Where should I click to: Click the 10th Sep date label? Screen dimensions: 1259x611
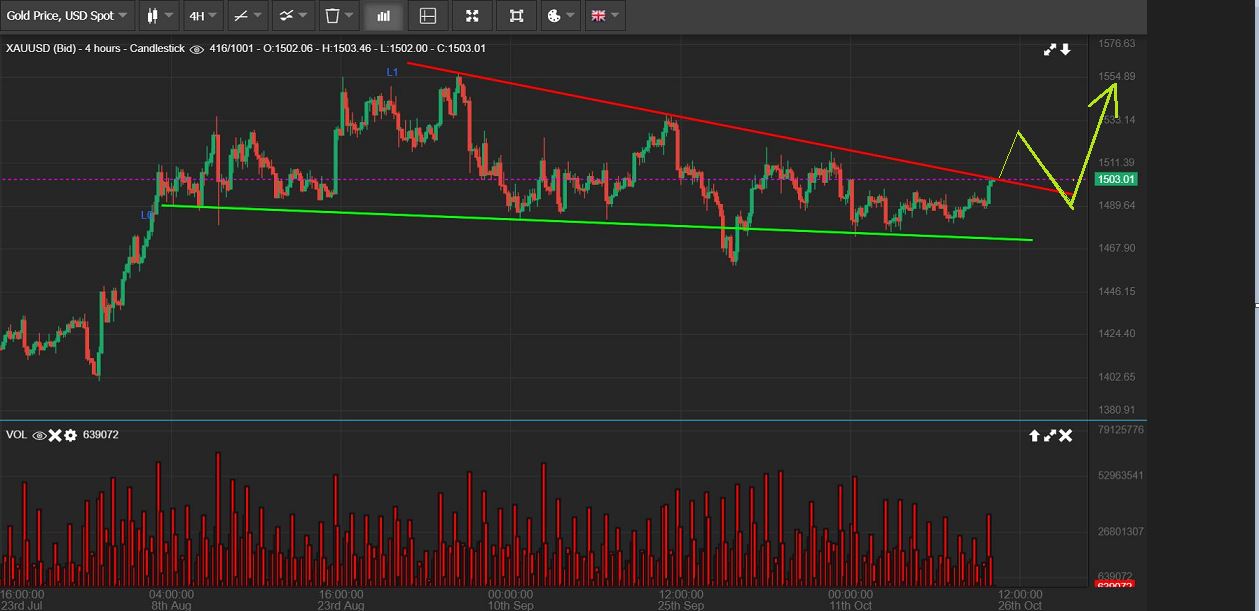pyautogui.click(x=510, y=605)
